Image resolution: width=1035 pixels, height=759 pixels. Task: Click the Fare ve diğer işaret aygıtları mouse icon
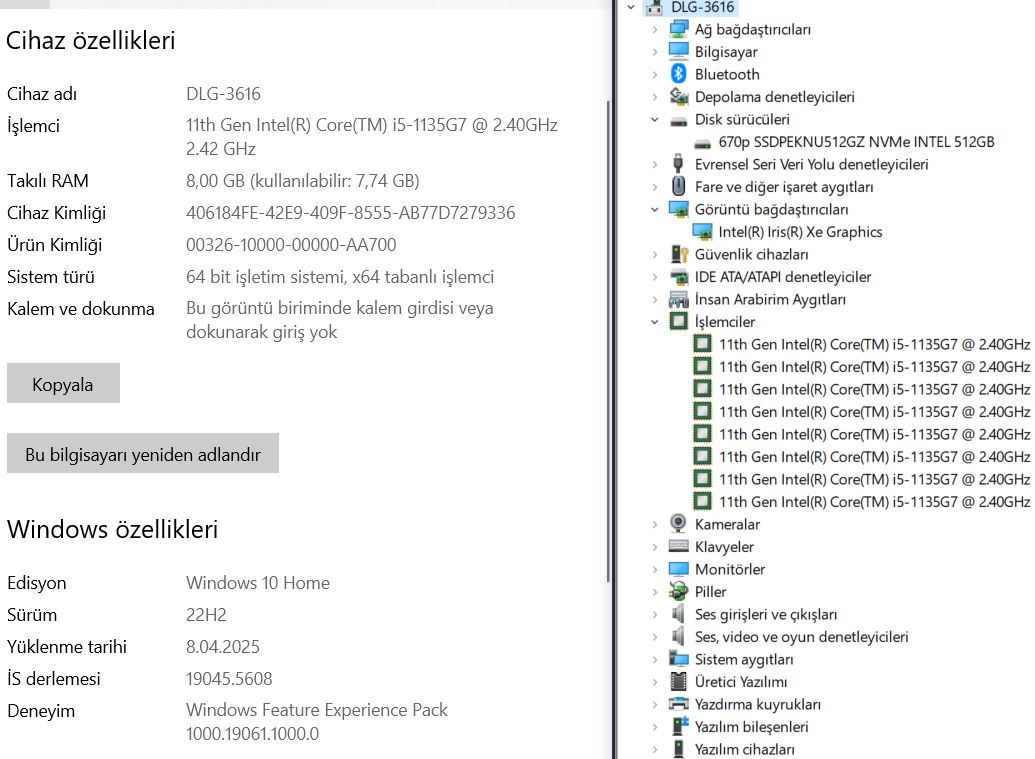click(x=679, y=187)
